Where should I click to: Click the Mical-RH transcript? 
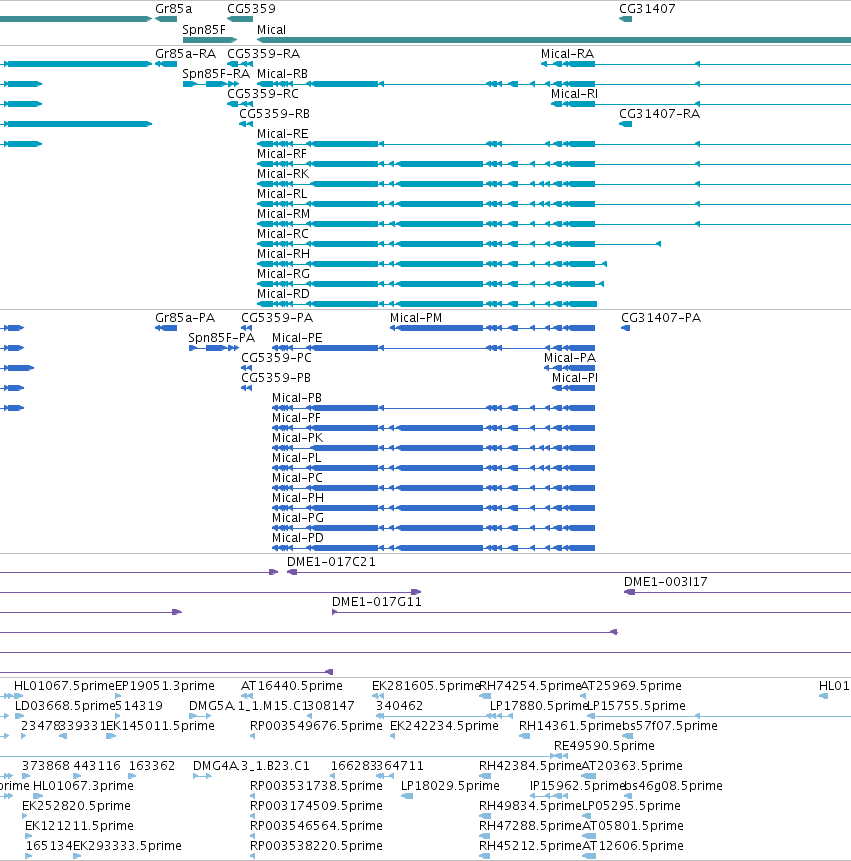tap(432, 264)
